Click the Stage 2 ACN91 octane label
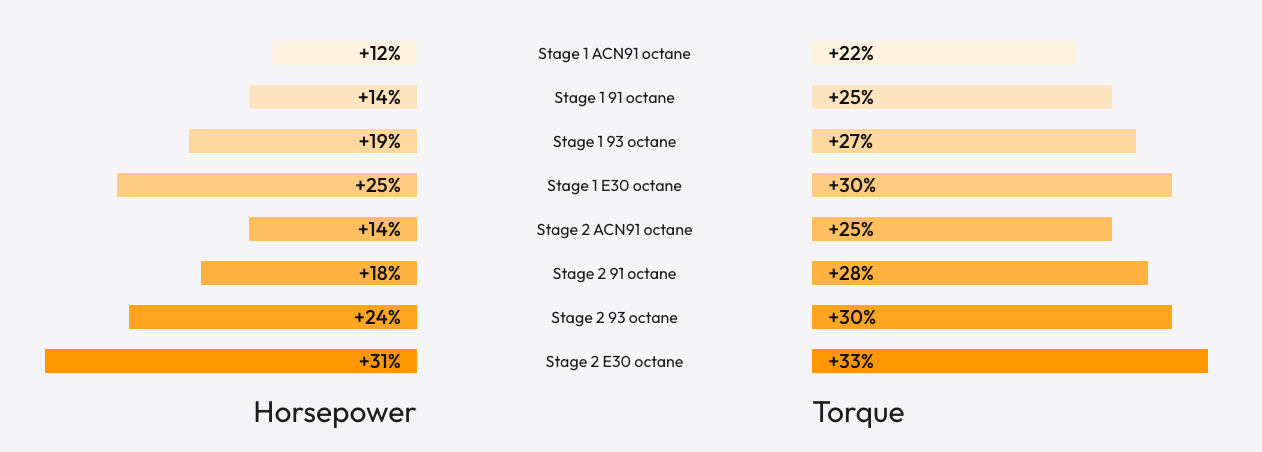 pyautogui.click(x=614, y=230)
